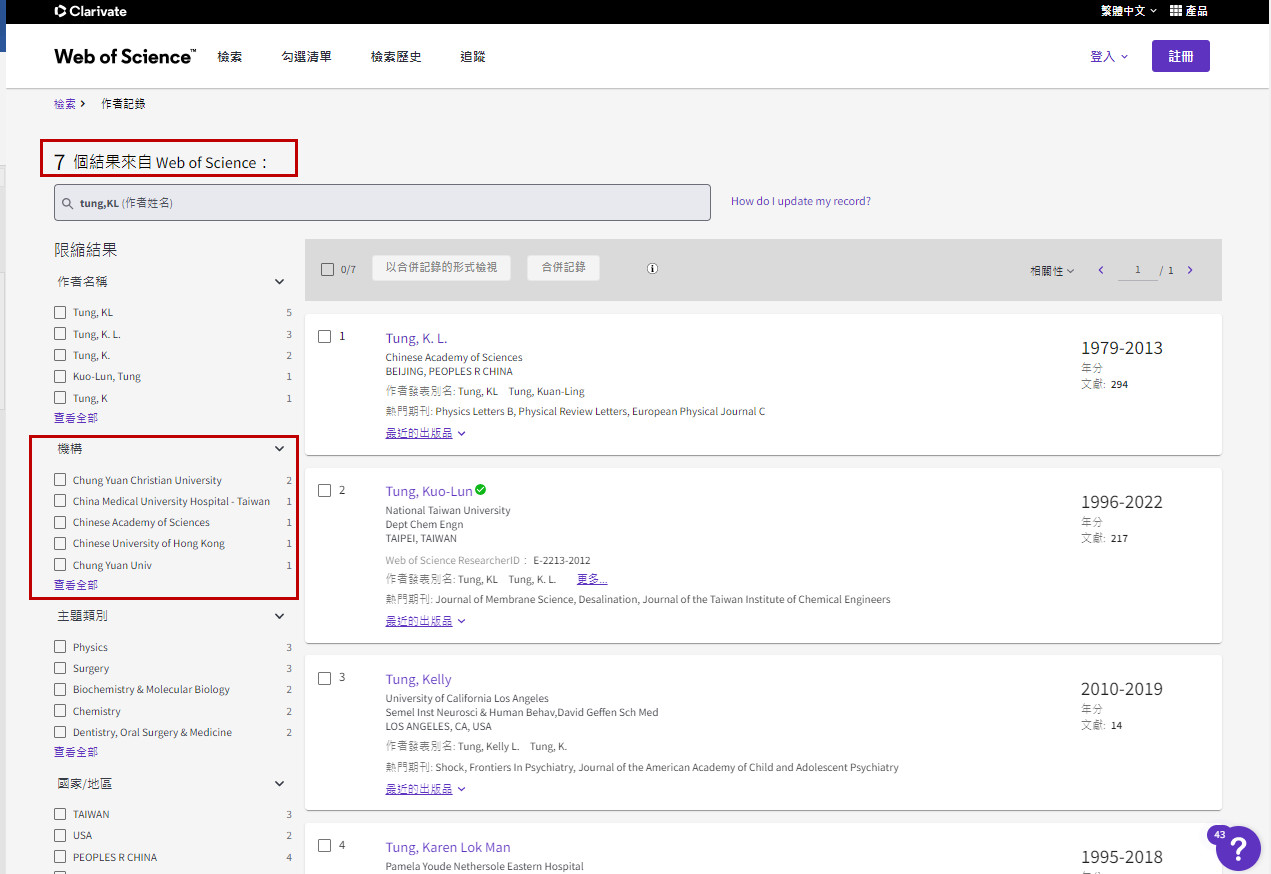Tick the Tung, KL author name filter

[60, 312]
